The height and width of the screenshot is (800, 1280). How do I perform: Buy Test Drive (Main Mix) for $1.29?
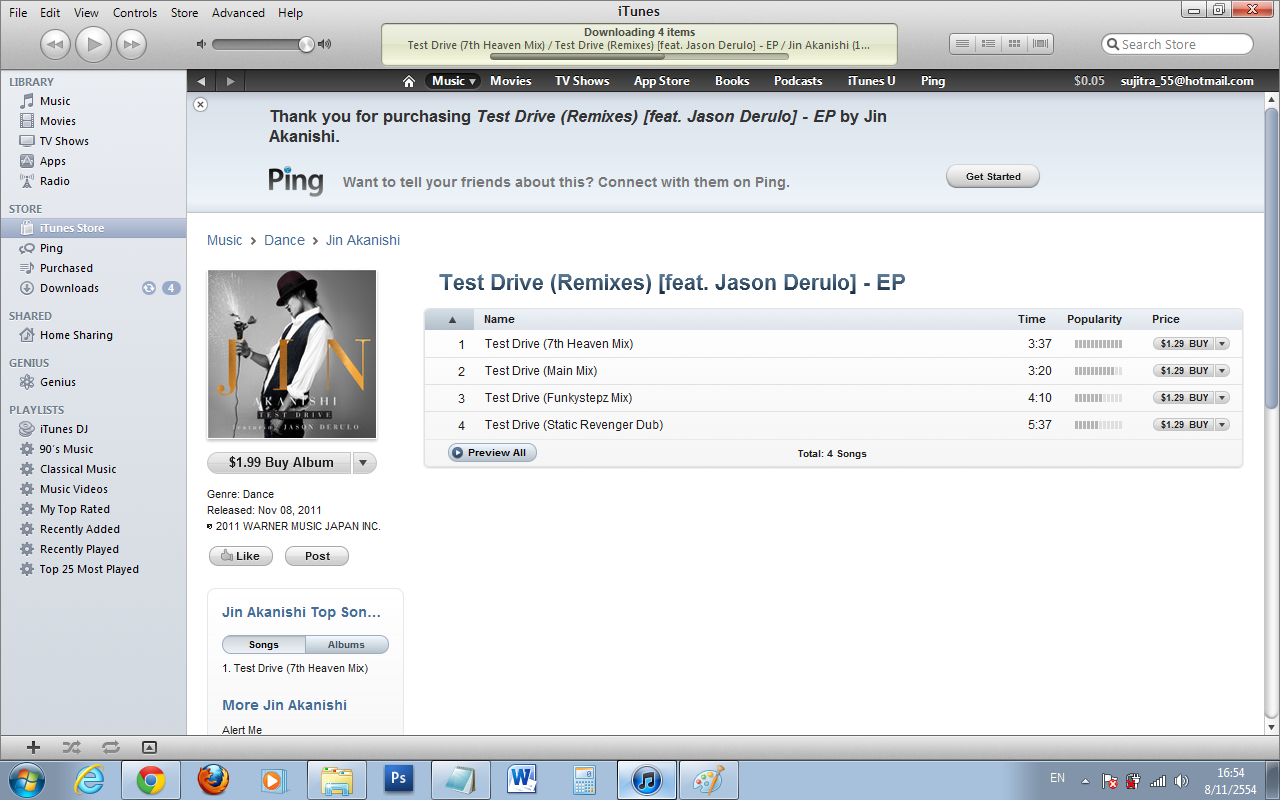click(x=1183, y=371)
